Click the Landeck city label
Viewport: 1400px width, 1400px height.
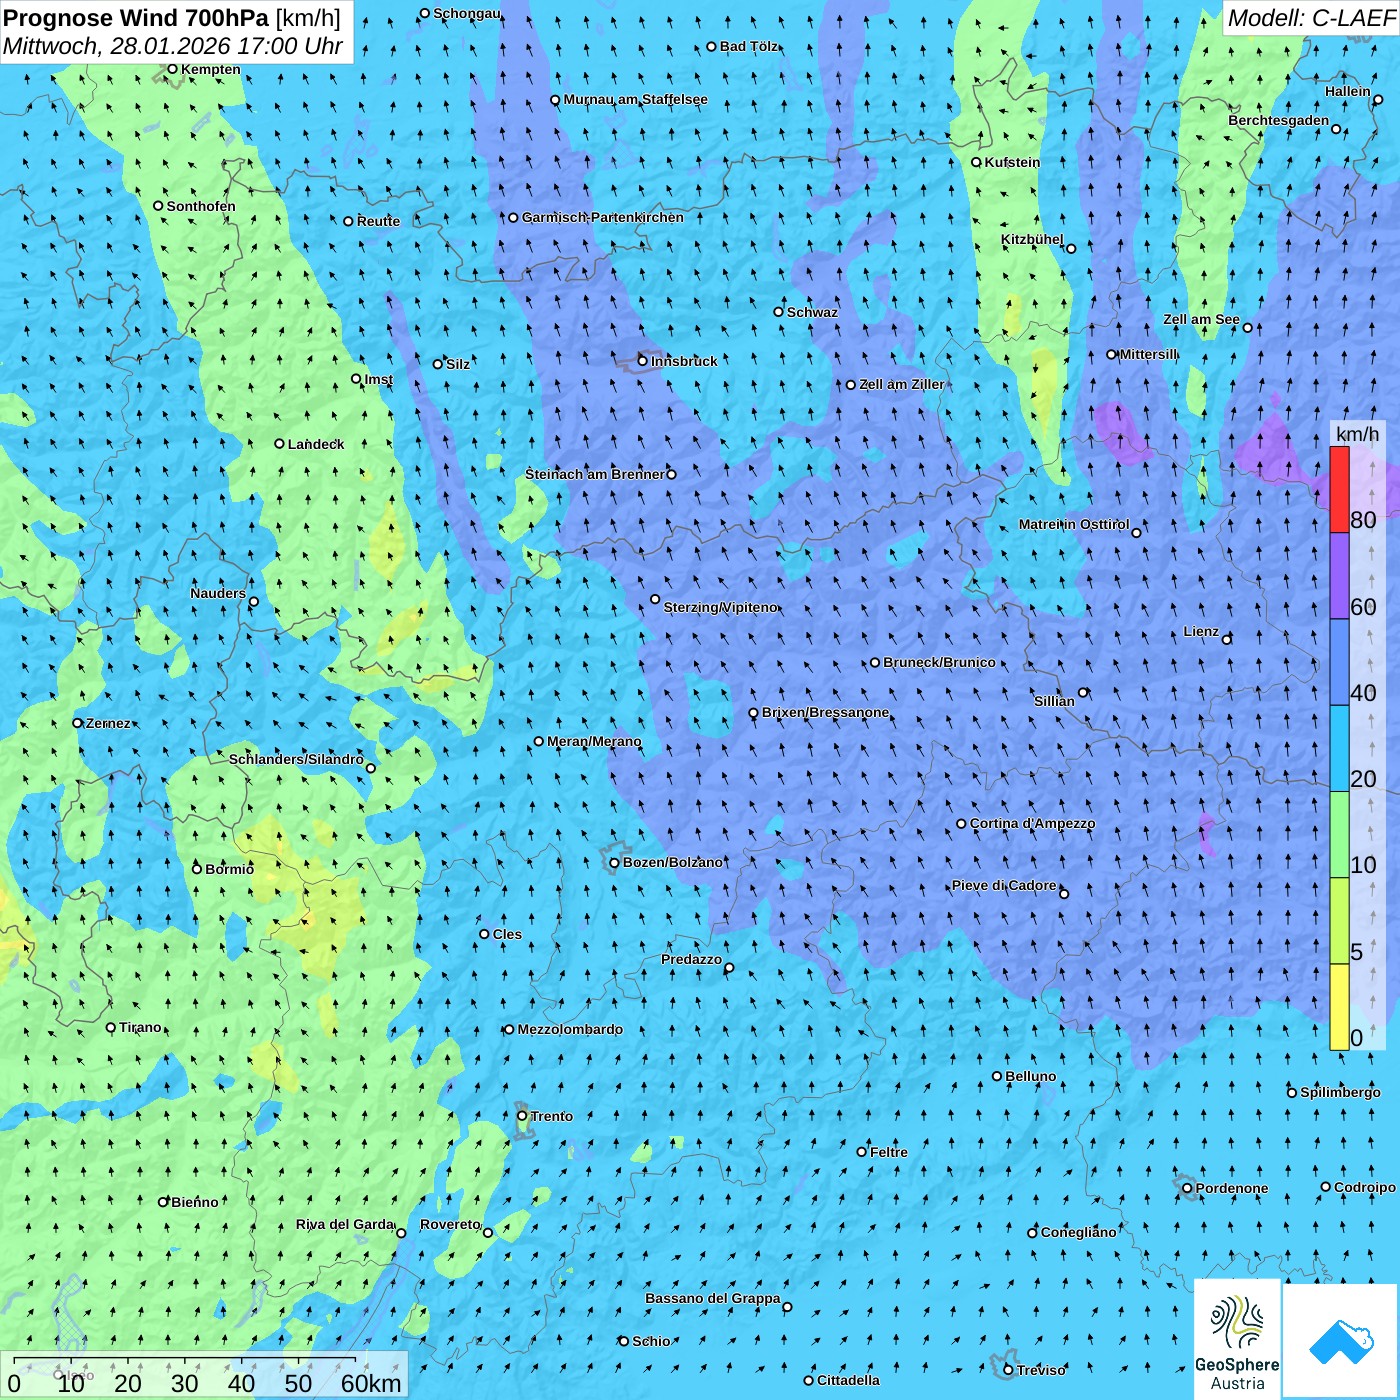click(316, 444)
